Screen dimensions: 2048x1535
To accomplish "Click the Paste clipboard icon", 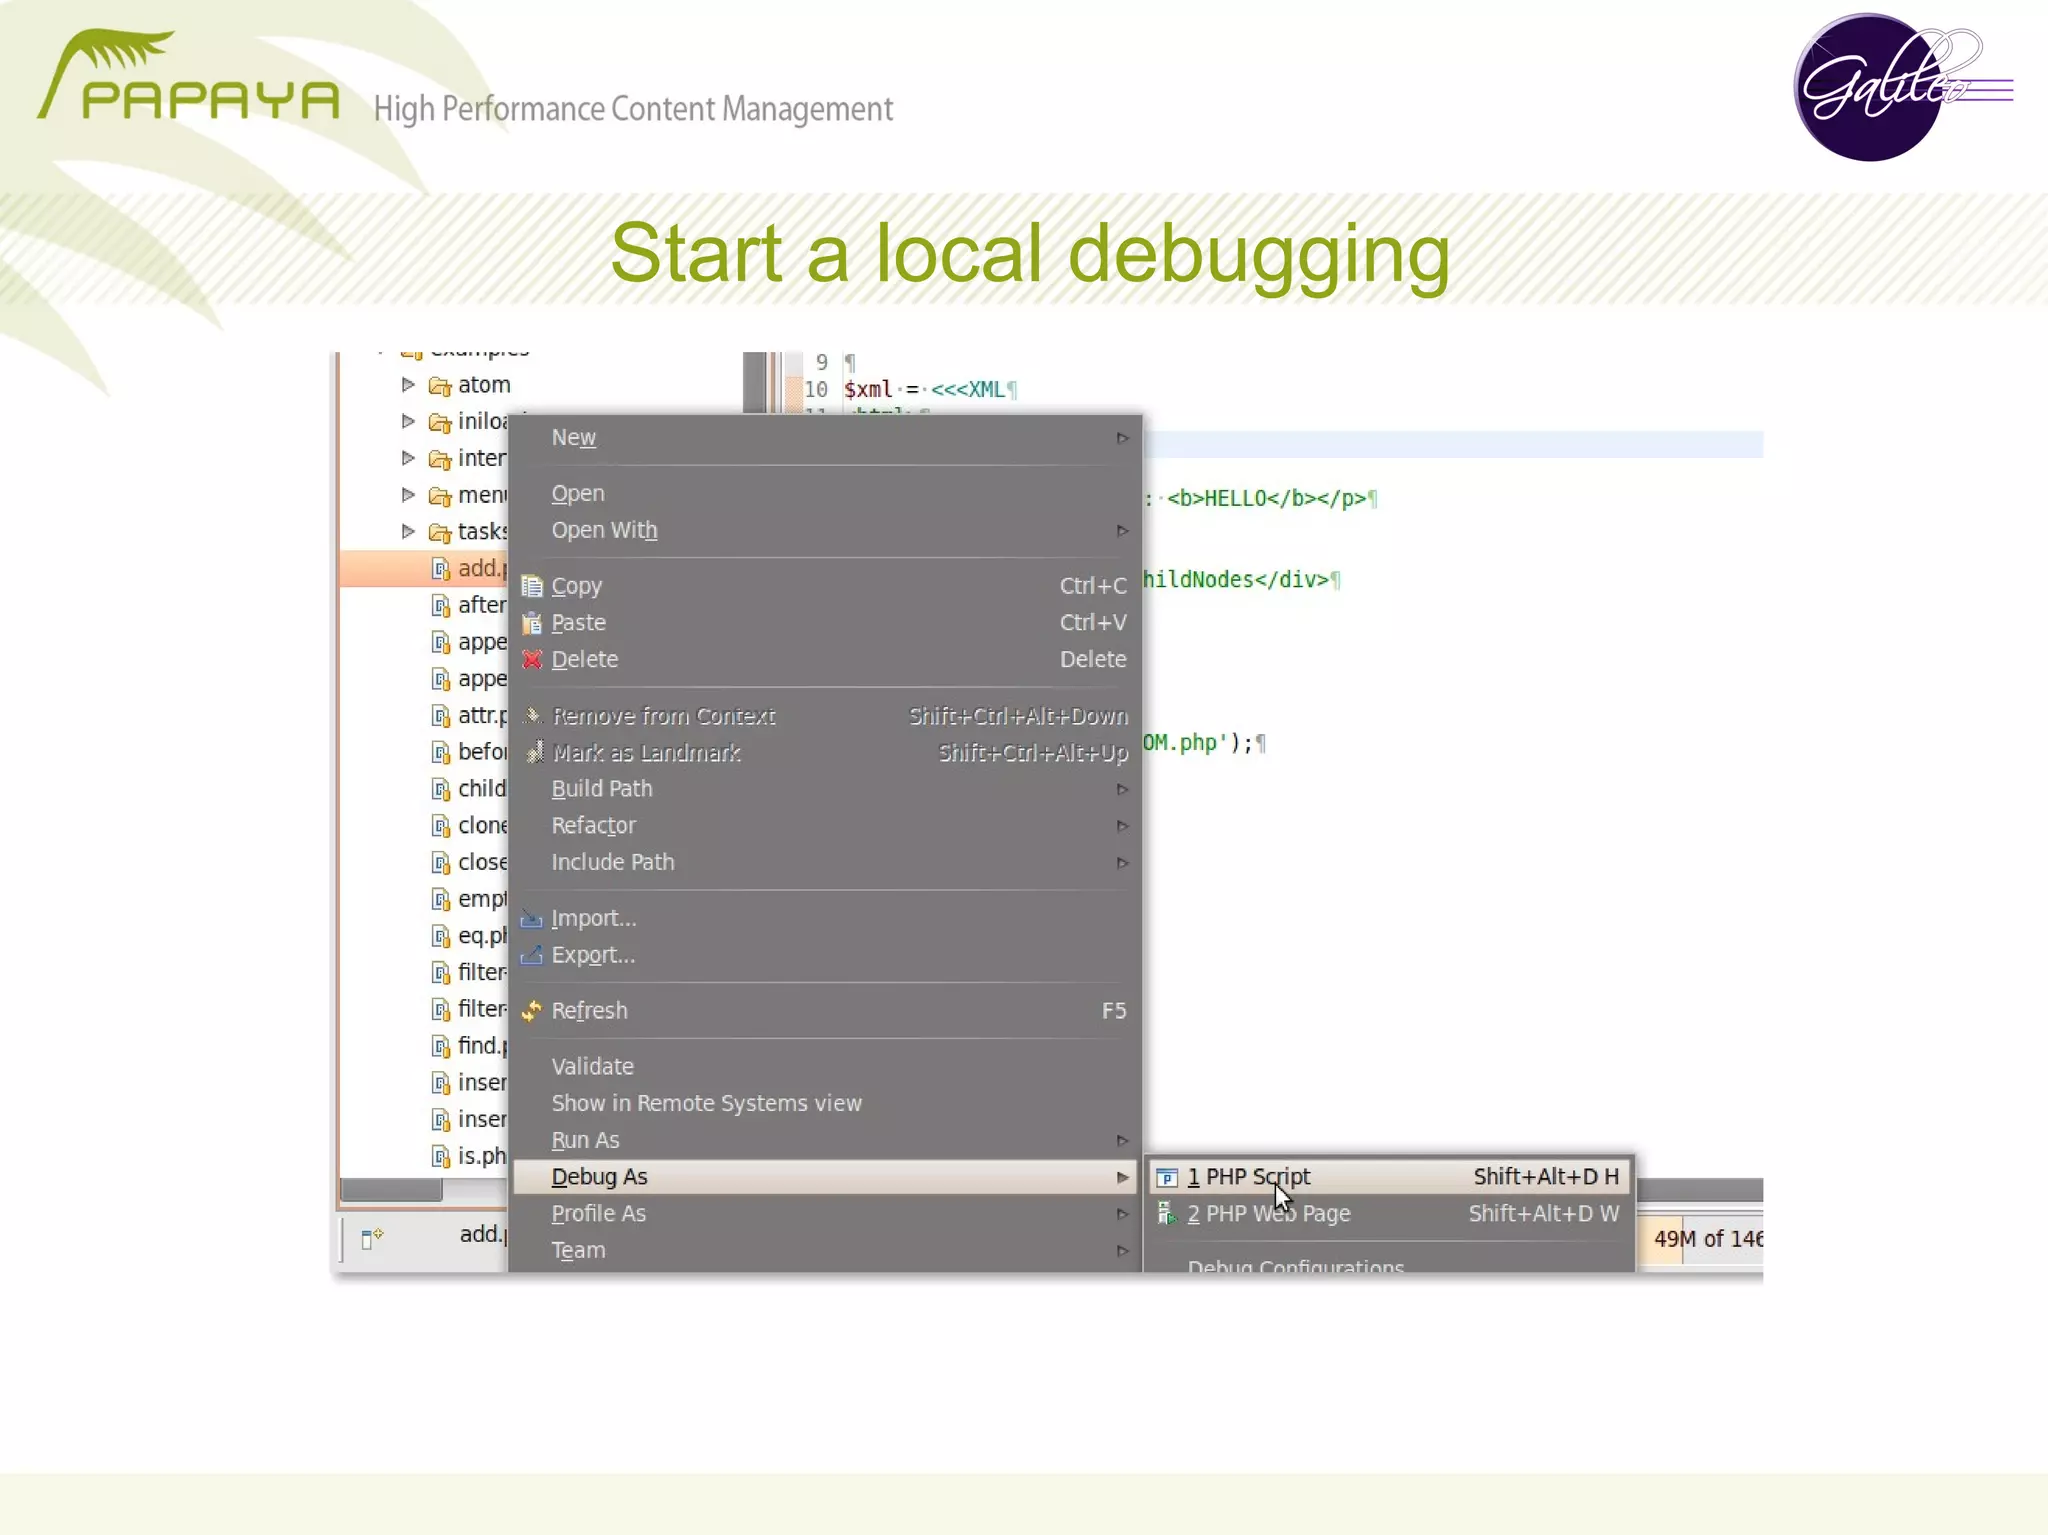I will click(532, 623).
